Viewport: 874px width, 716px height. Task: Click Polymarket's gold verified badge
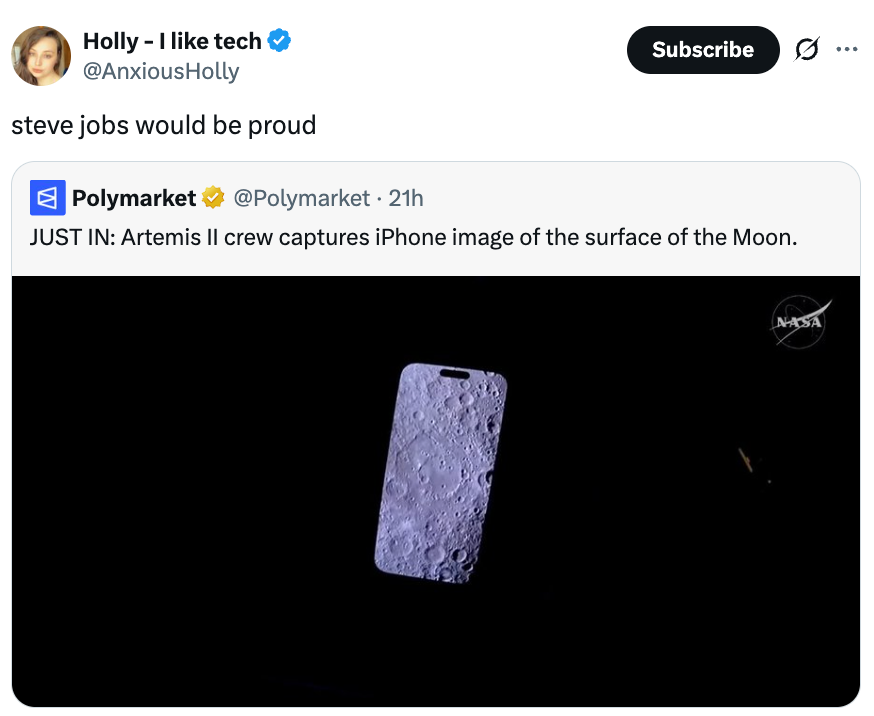point(214,198)
